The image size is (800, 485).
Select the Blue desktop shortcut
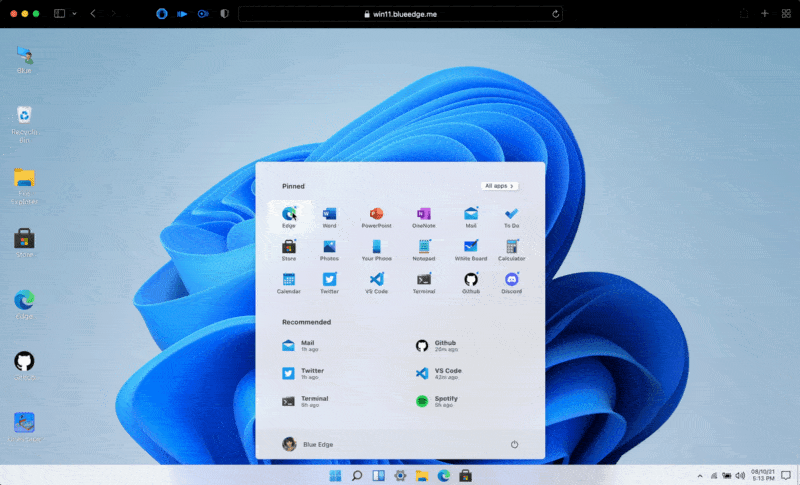(x=24, y=60)
